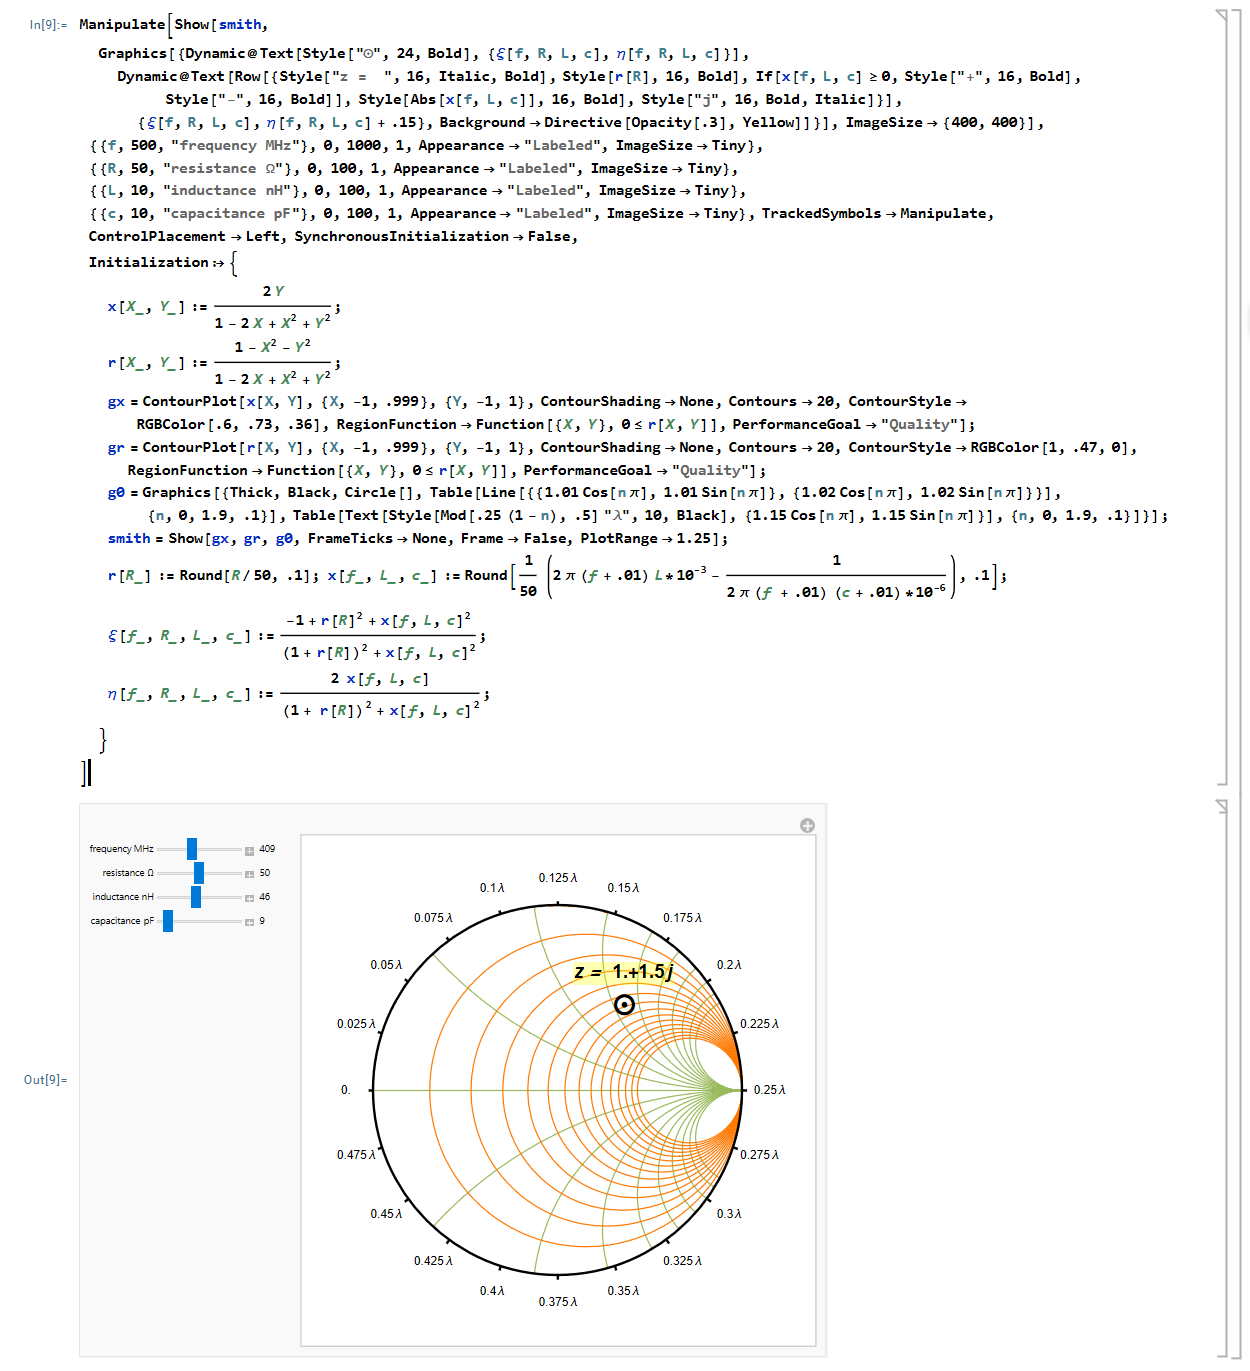Click the capacitance pF slider thumb
Image resolution: width=1250 pixels, height=1371 pixels.
click(x=168, y=921)
